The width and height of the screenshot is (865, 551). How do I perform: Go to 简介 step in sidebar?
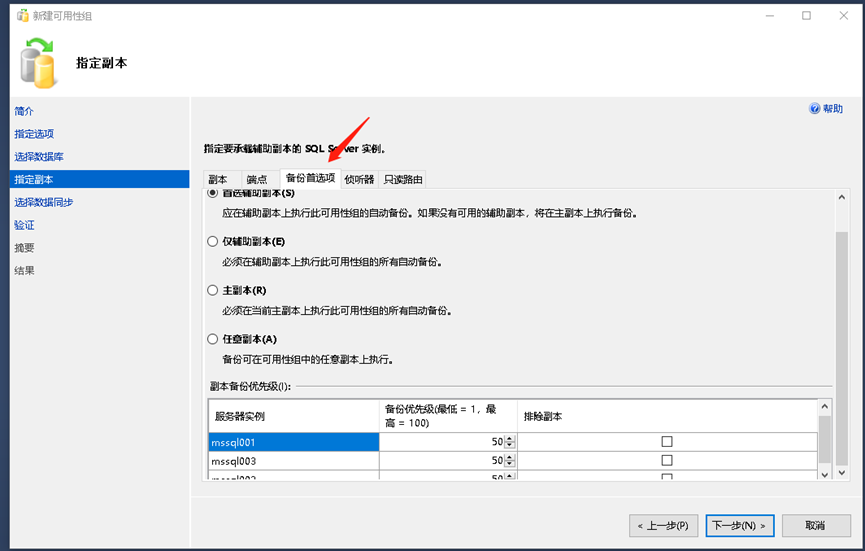pyautogui.click(x=24, y=111)
